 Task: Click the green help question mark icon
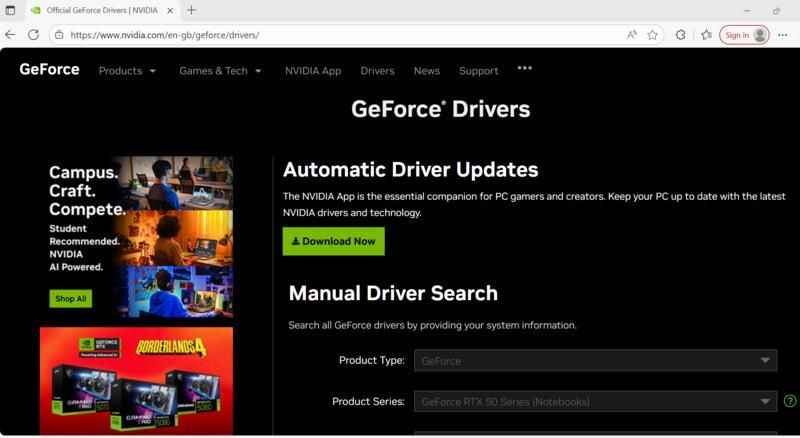(x=790, y=401)
